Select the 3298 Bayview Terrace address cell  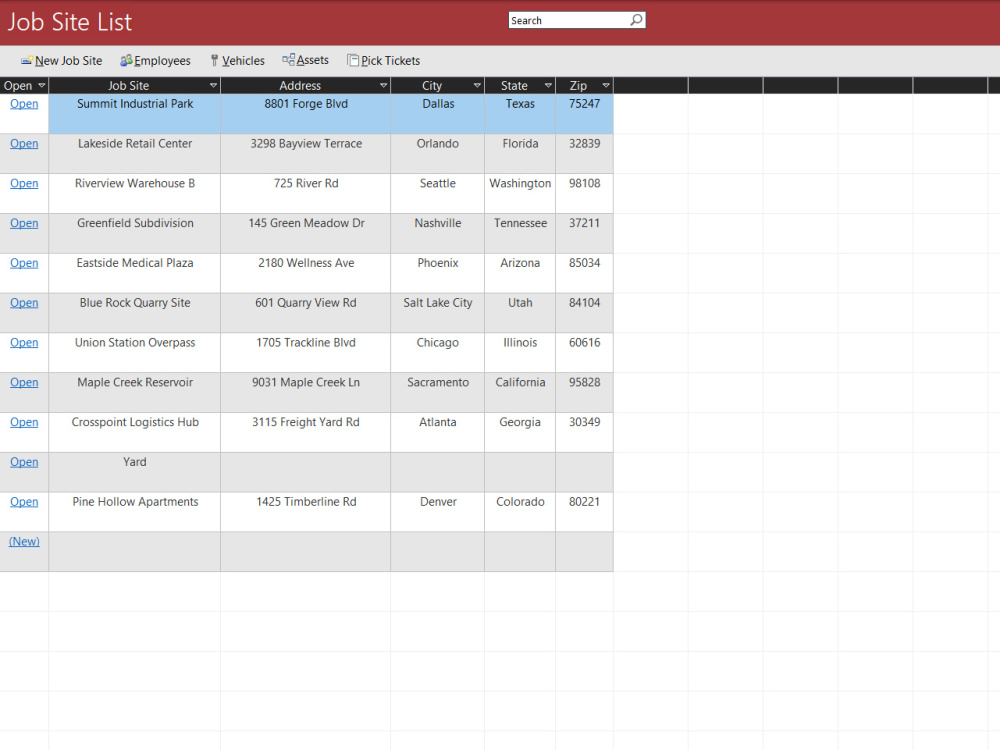pos(305,154)
